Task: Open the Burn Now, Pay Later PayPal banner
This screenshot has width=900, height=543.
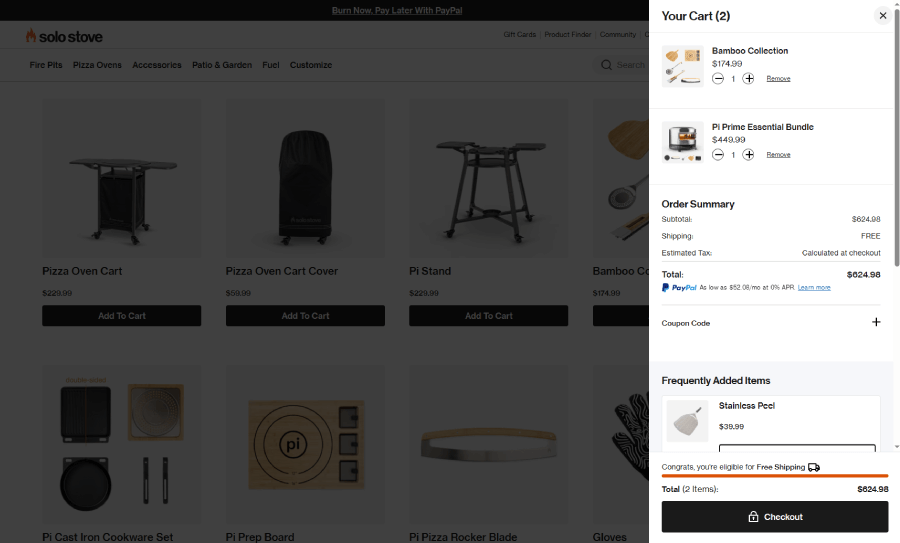Action: pos(397,10)
